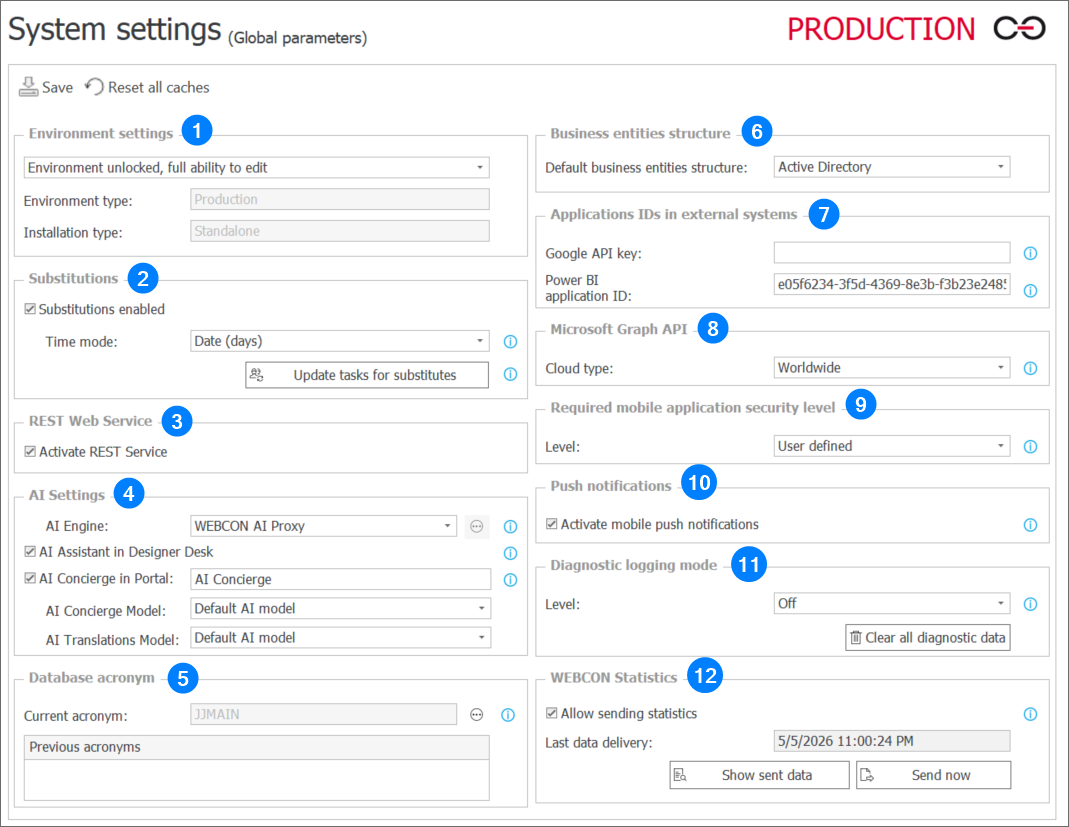Click the Save toolbar icon
Image resolution: width=1069 pixels, height=827 pixels.
coord(29,87)
